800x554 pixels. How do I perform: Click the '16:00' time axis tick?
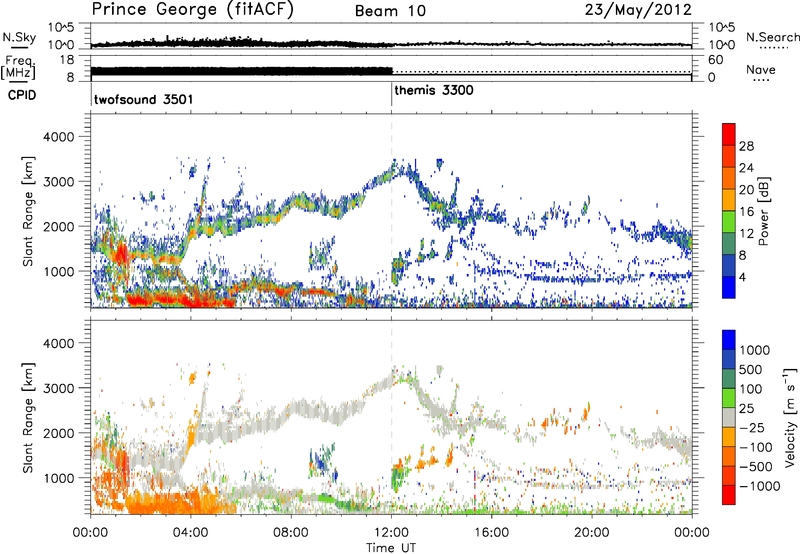491,533
